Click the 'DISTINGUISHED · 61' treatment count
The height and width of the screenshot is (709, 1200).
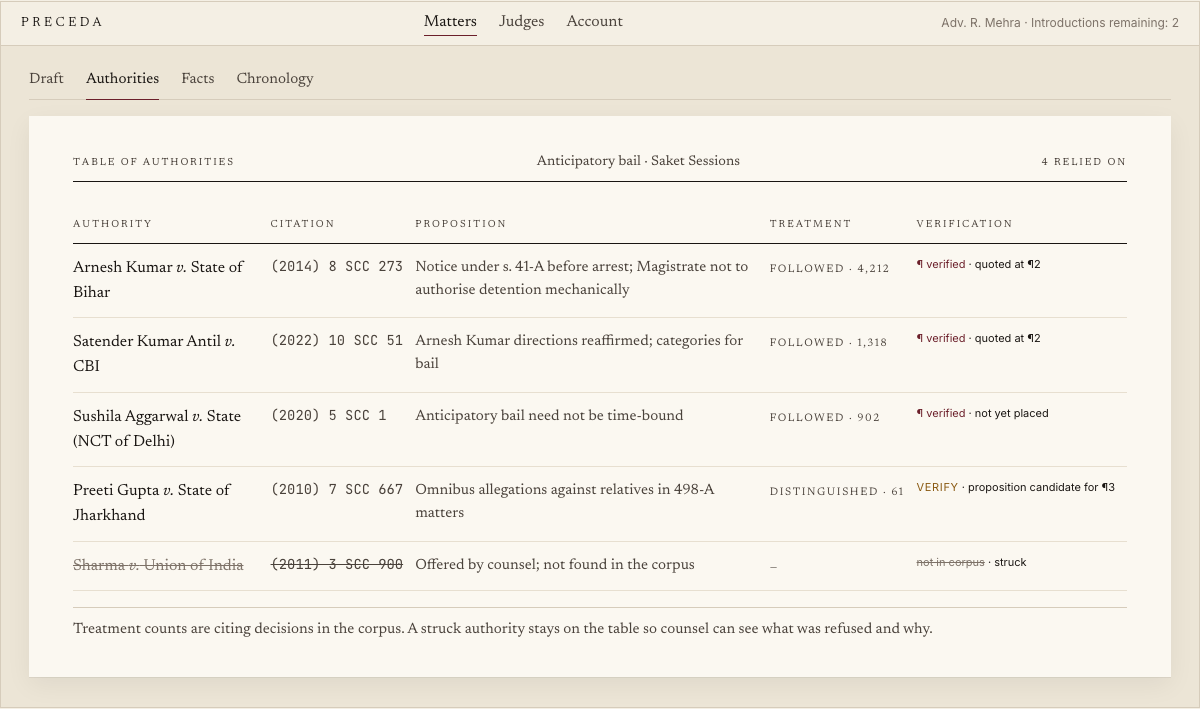(837, 491)
